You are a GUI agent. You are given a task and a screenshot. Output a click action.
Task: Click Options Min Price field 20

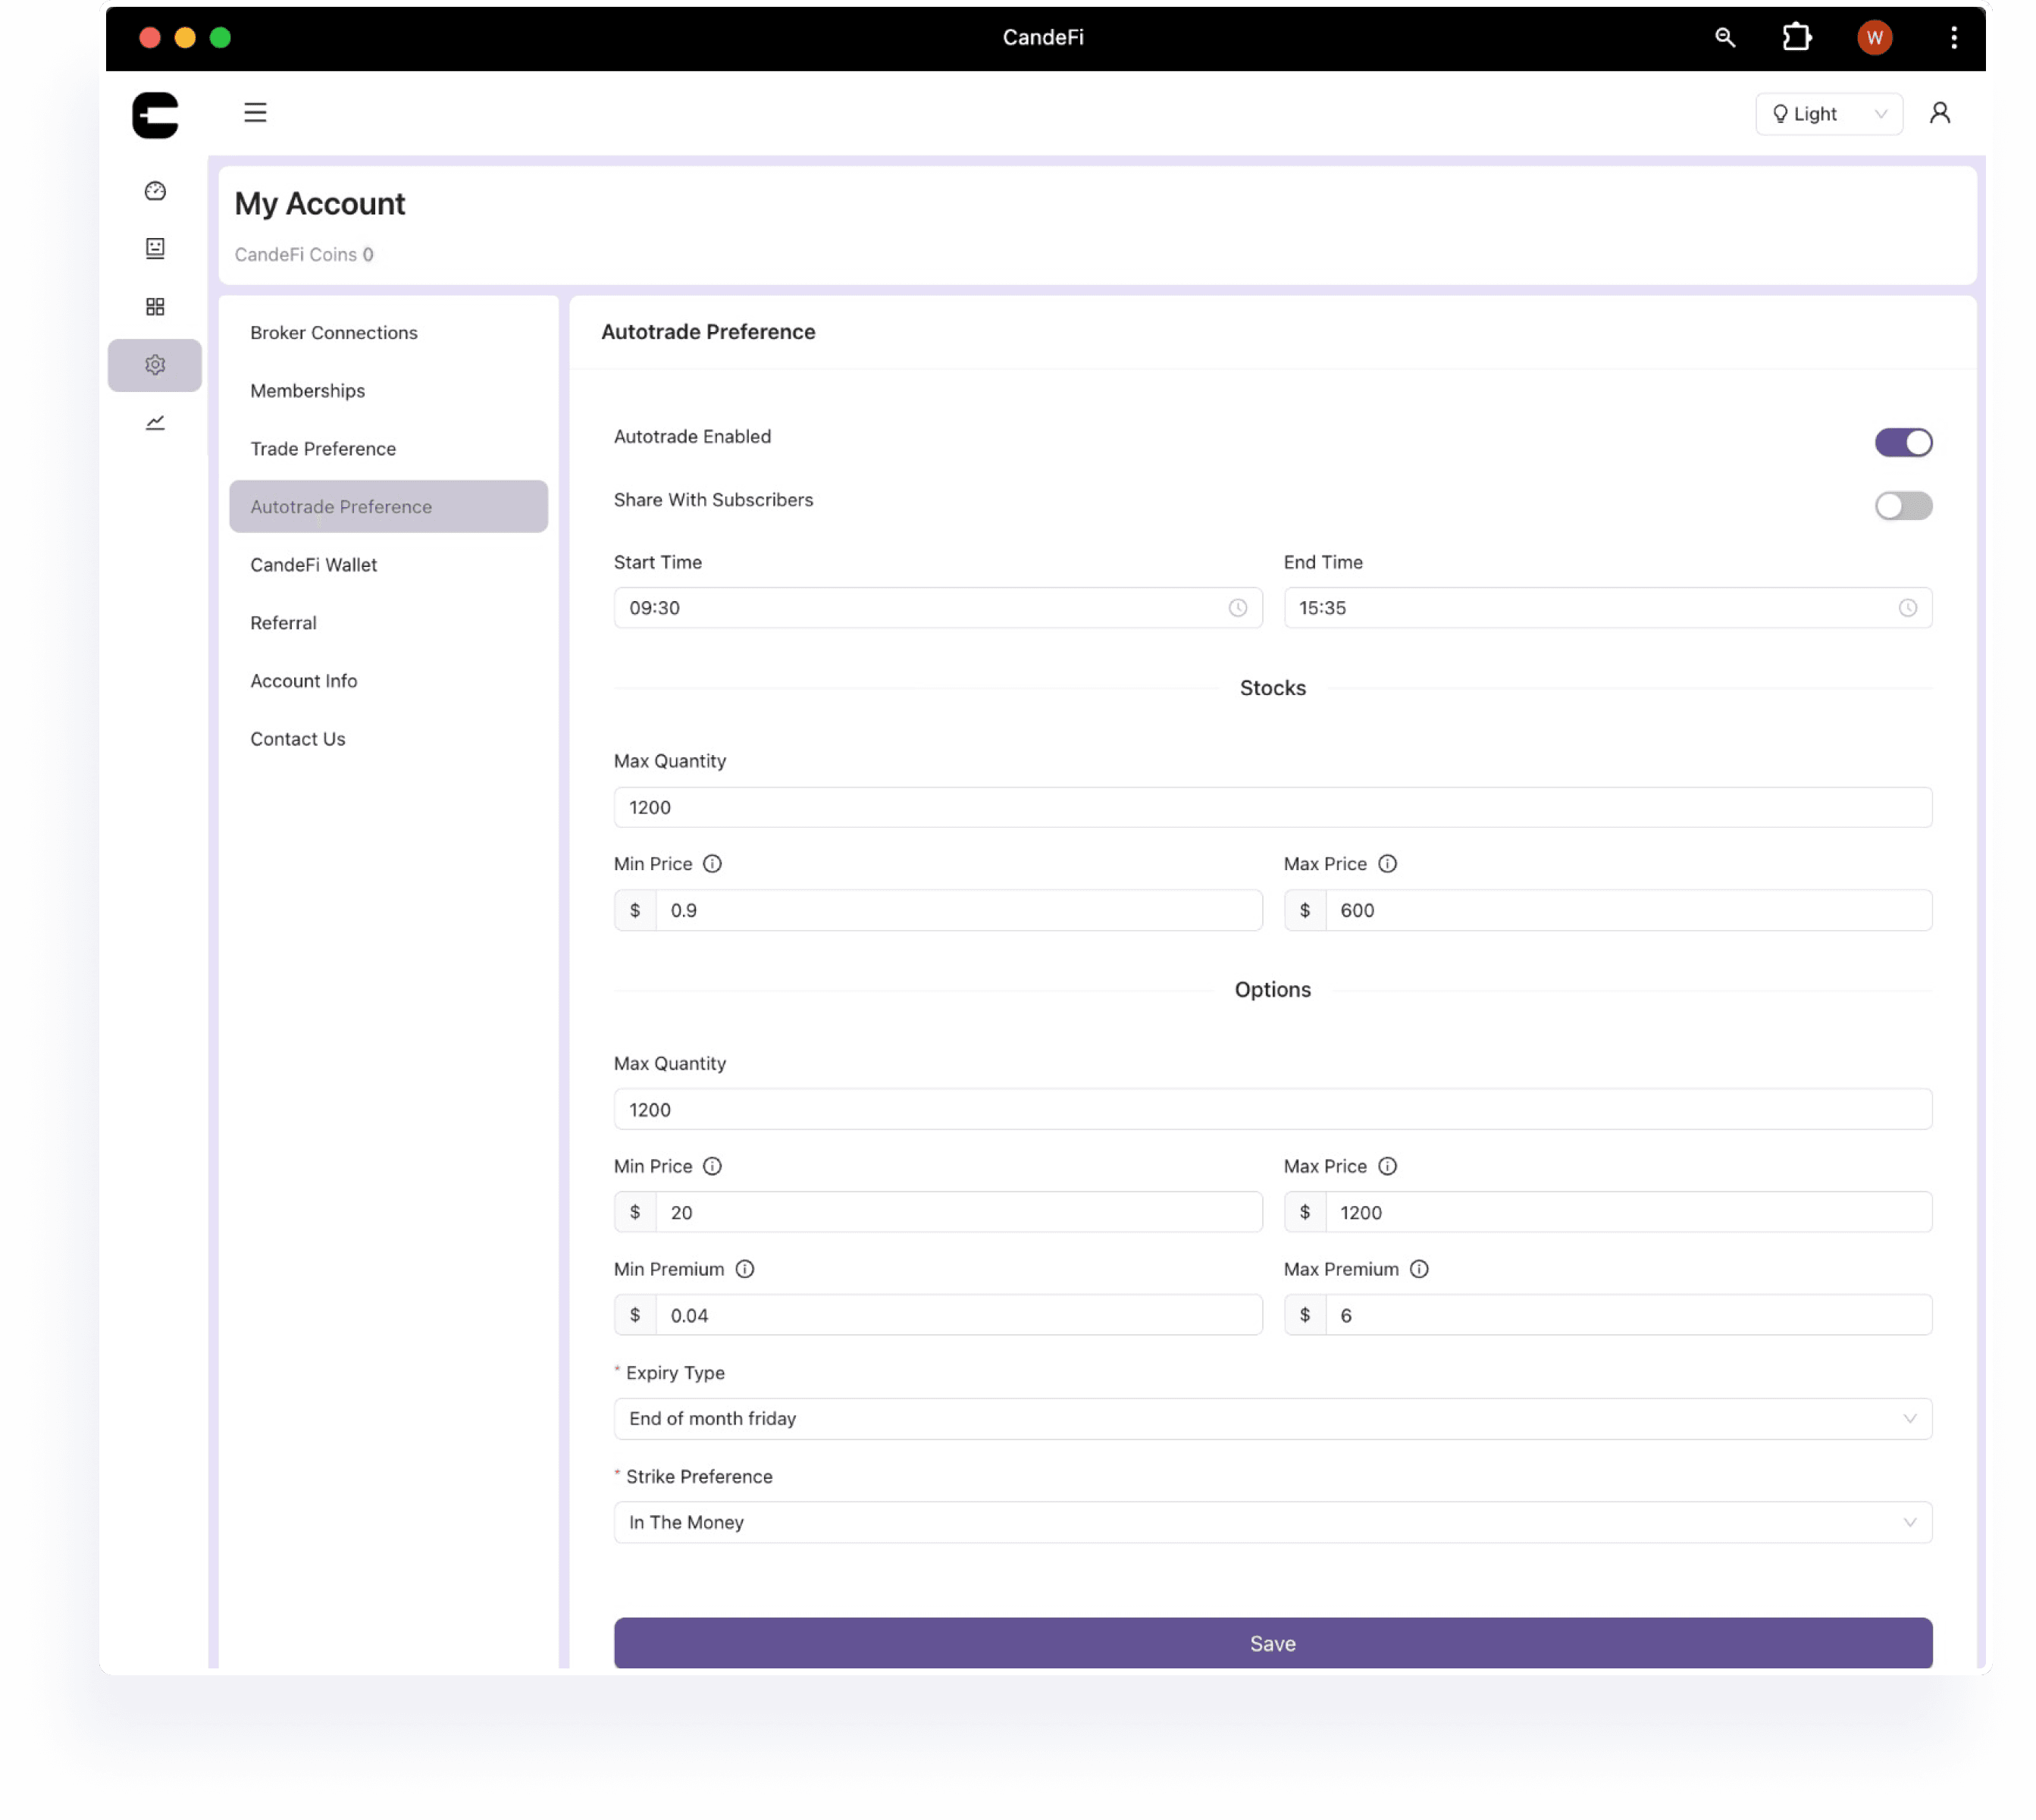point(959,1213)
